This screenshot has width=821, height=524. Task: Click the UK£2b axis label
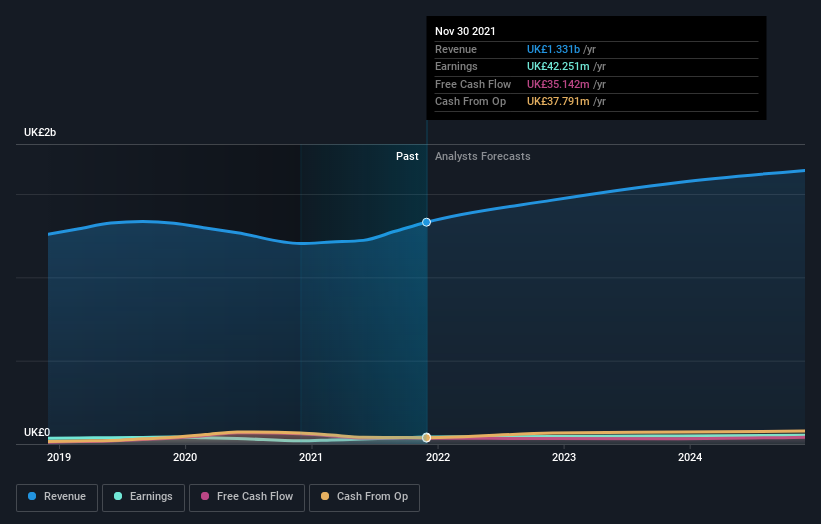[40, 132]
